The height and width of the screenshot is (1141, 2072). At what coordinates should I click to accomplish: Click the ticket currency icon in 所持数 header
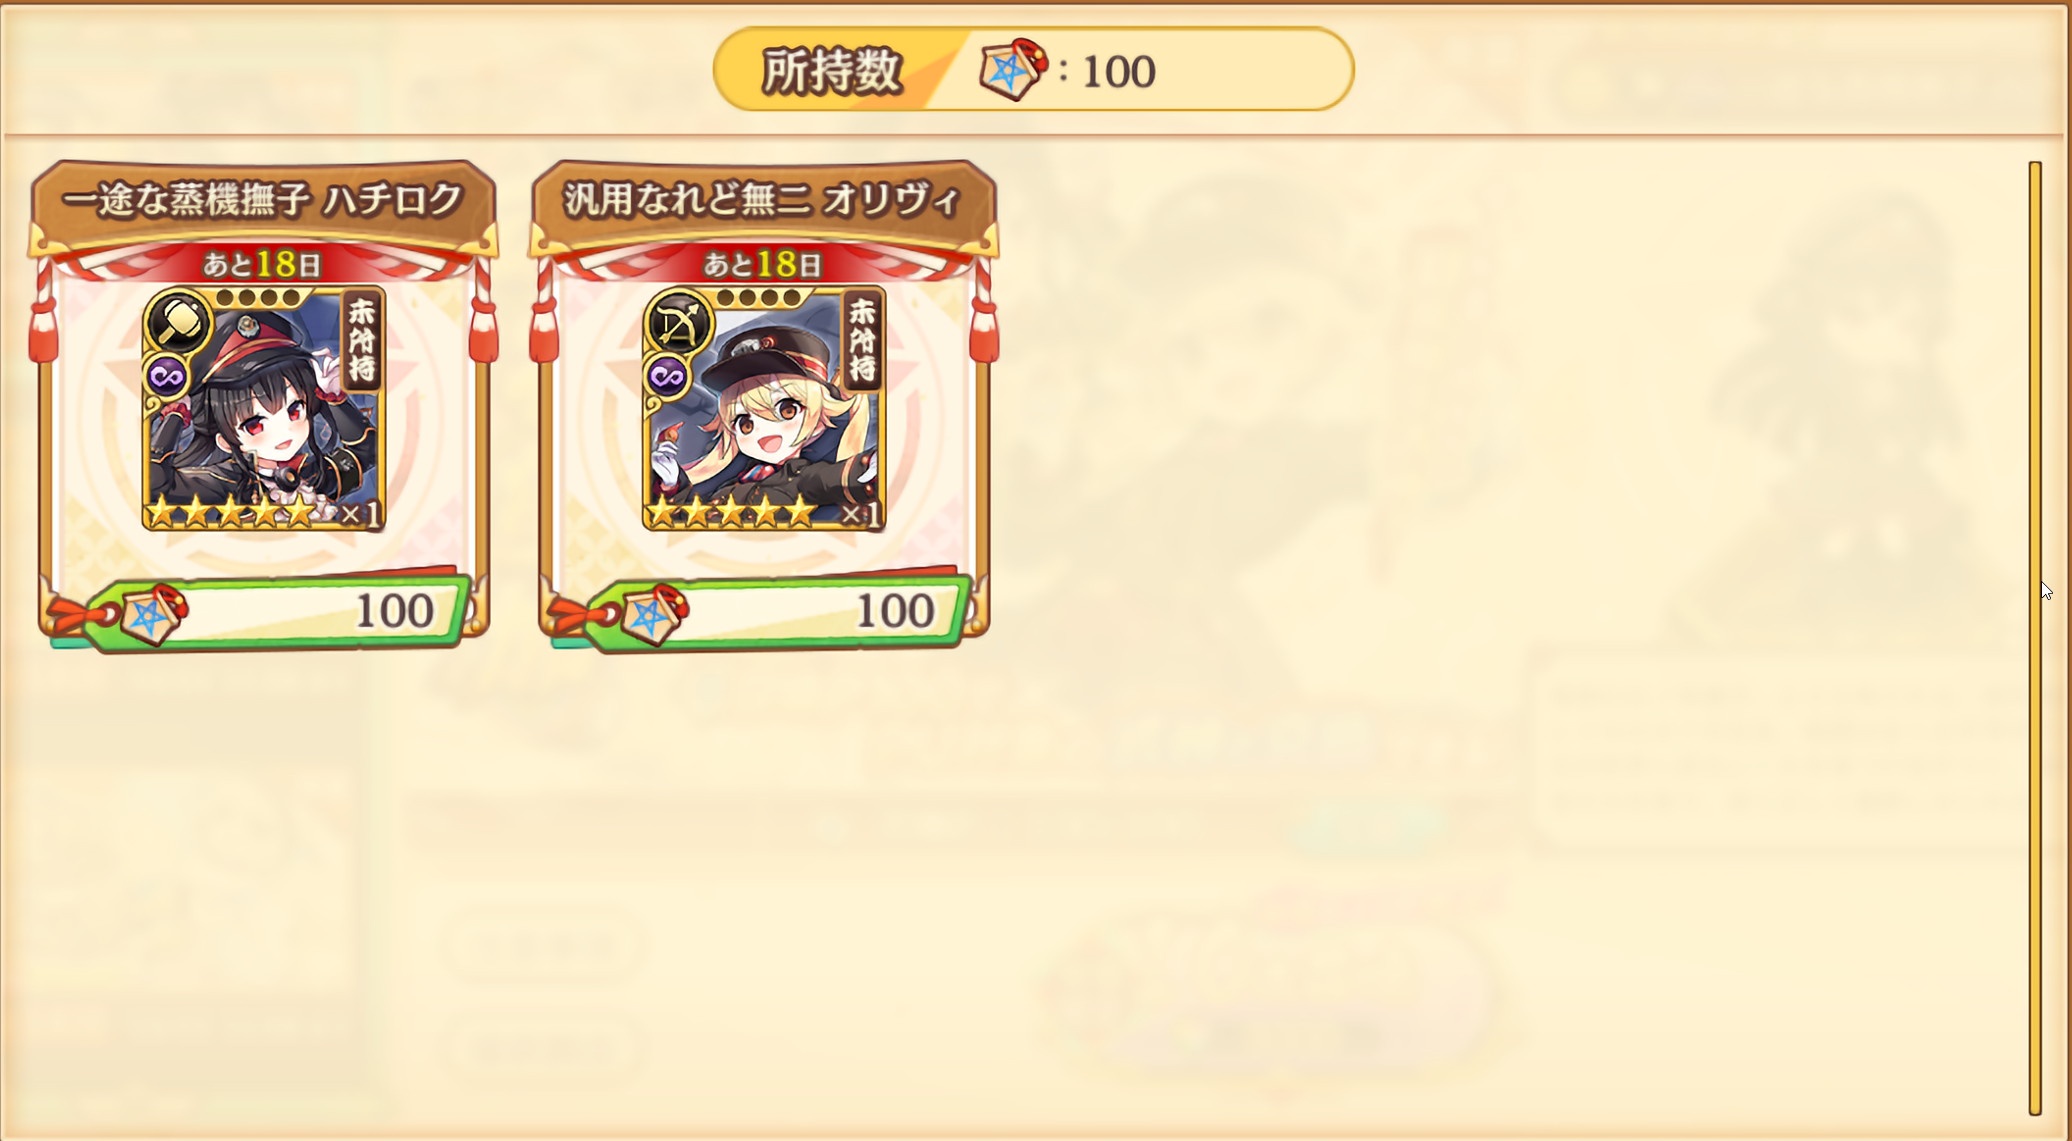pyautogui.click(x=1012, y=69)
